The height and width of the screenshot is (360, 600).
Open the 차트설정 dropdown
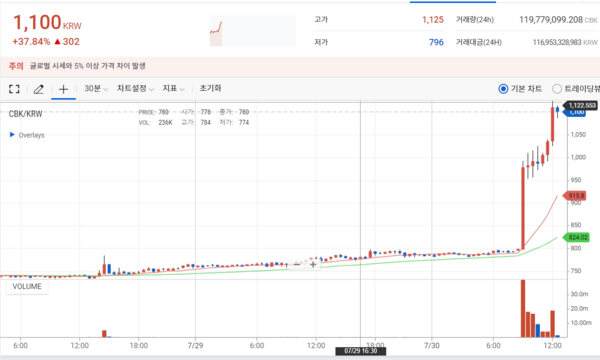tap(135, 88)
